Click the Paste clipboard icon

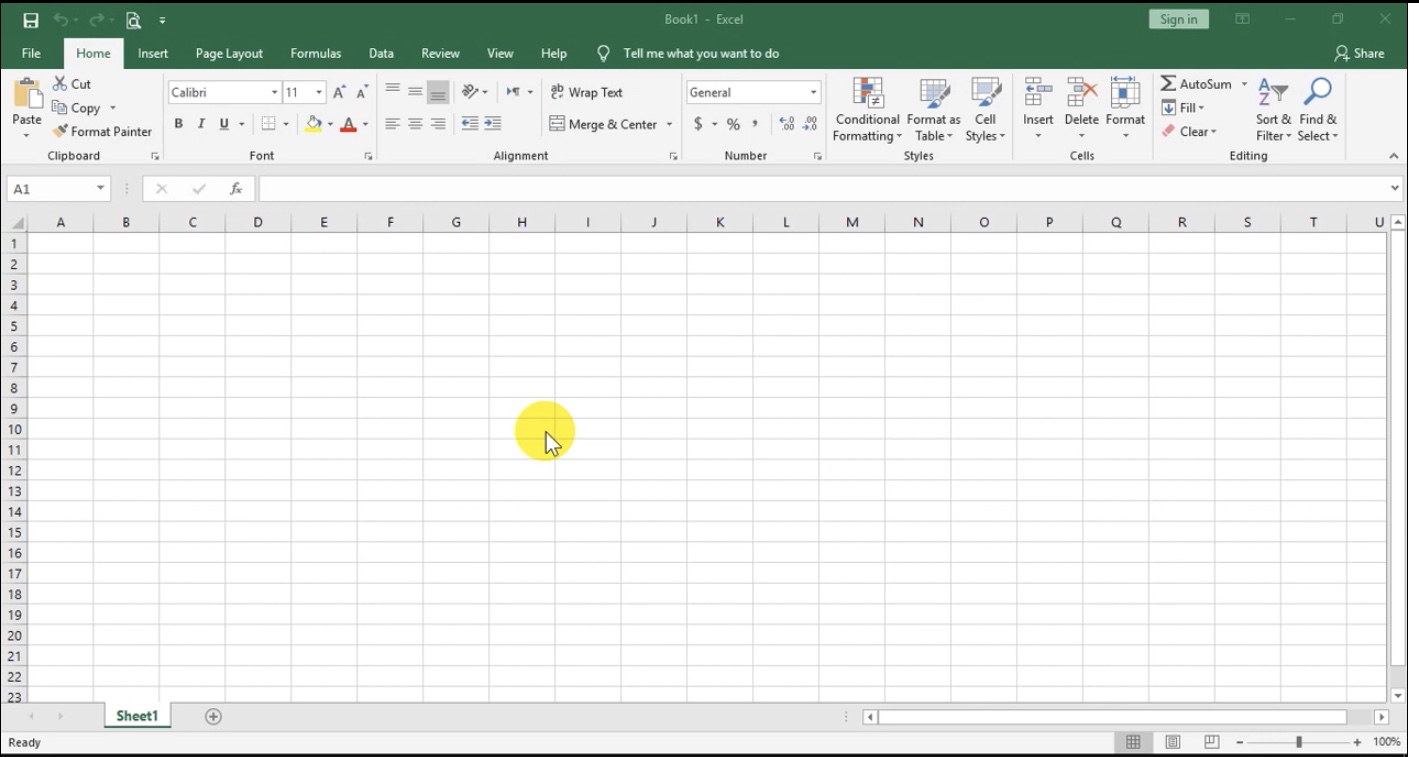[x=27, y=93]
